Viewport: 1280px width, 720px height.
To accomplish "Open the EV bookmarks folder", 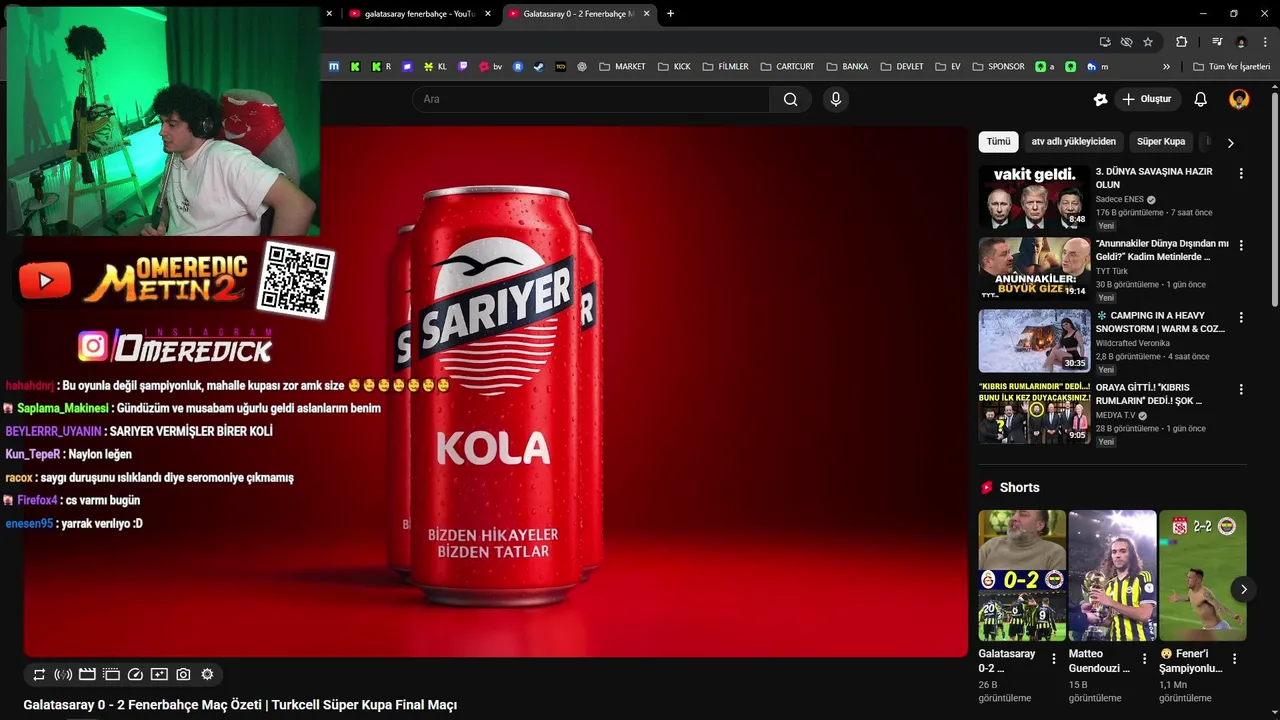I will (948, 67).
